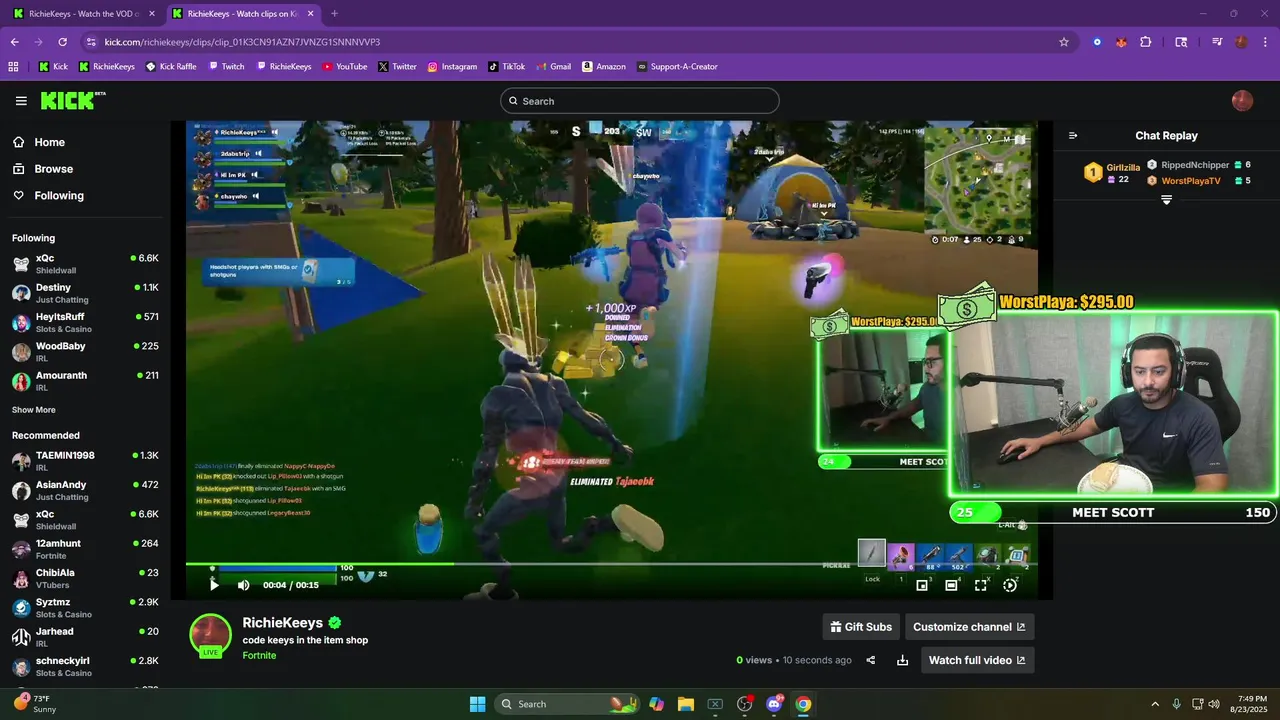
Task: Click the Girlzilla top gifter name
Action: point(1123,168)
